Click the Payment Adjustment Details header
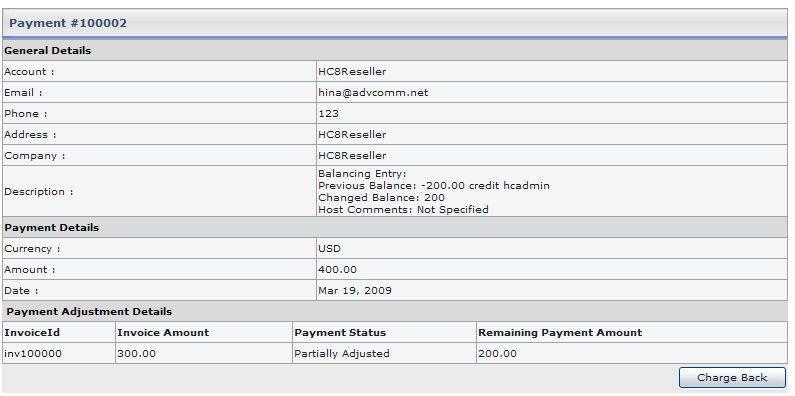Viewport: 795px width, 396px height. click(89, 312)
